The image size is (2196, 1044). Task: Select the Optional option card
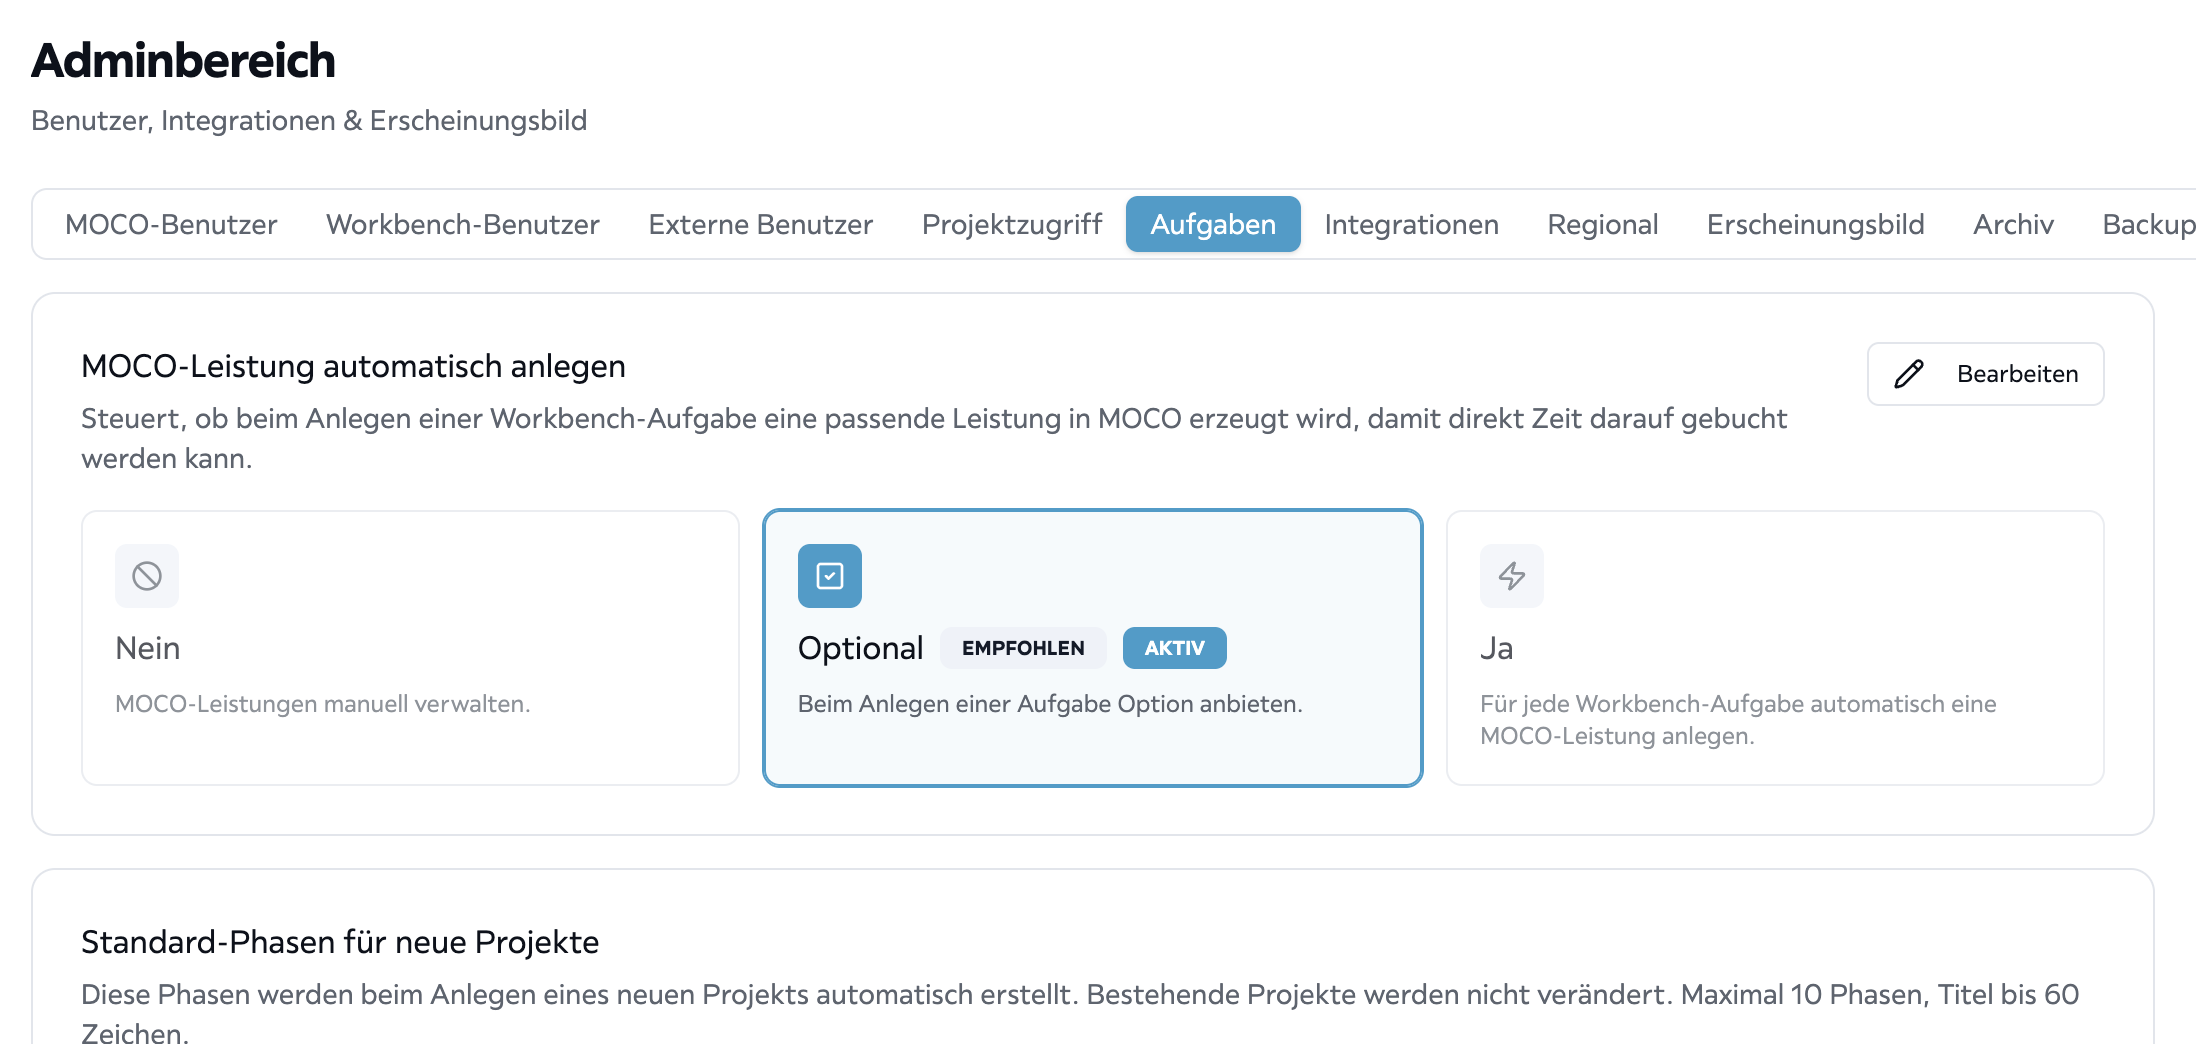[x=1093, y=648]
